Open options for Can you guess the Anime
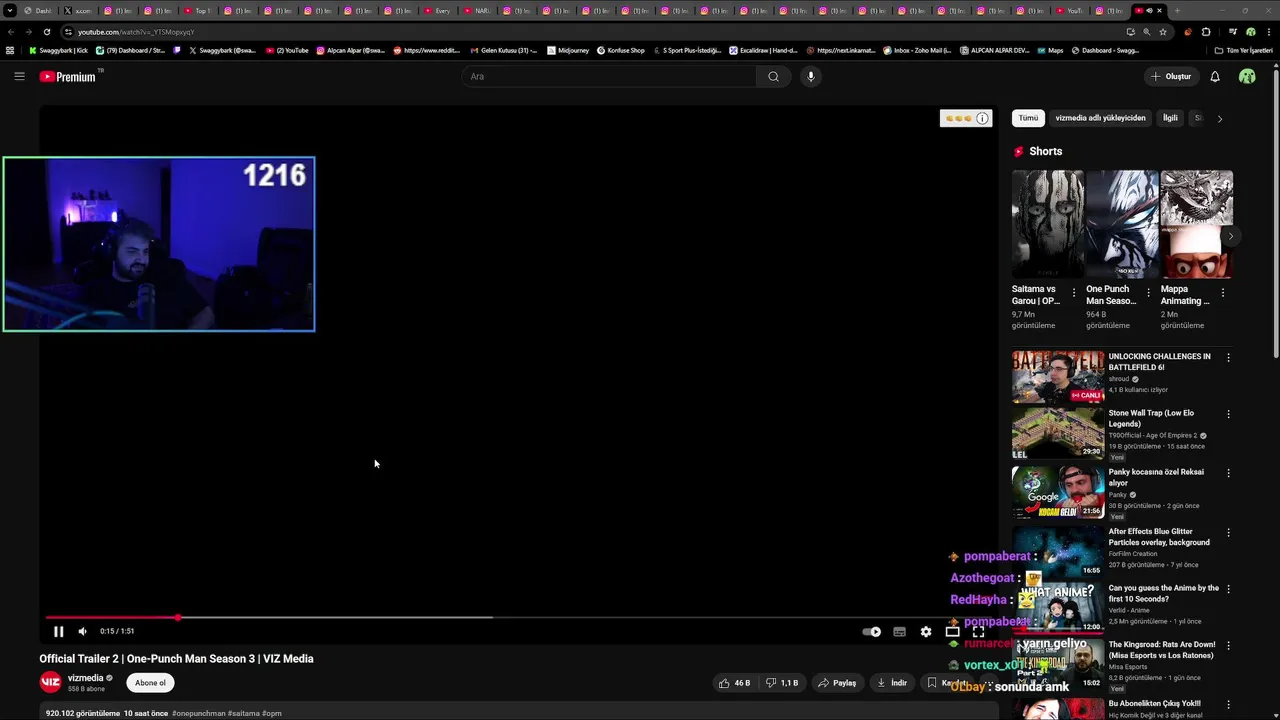Screen dimensions: 1280x720 point(1228,590)
